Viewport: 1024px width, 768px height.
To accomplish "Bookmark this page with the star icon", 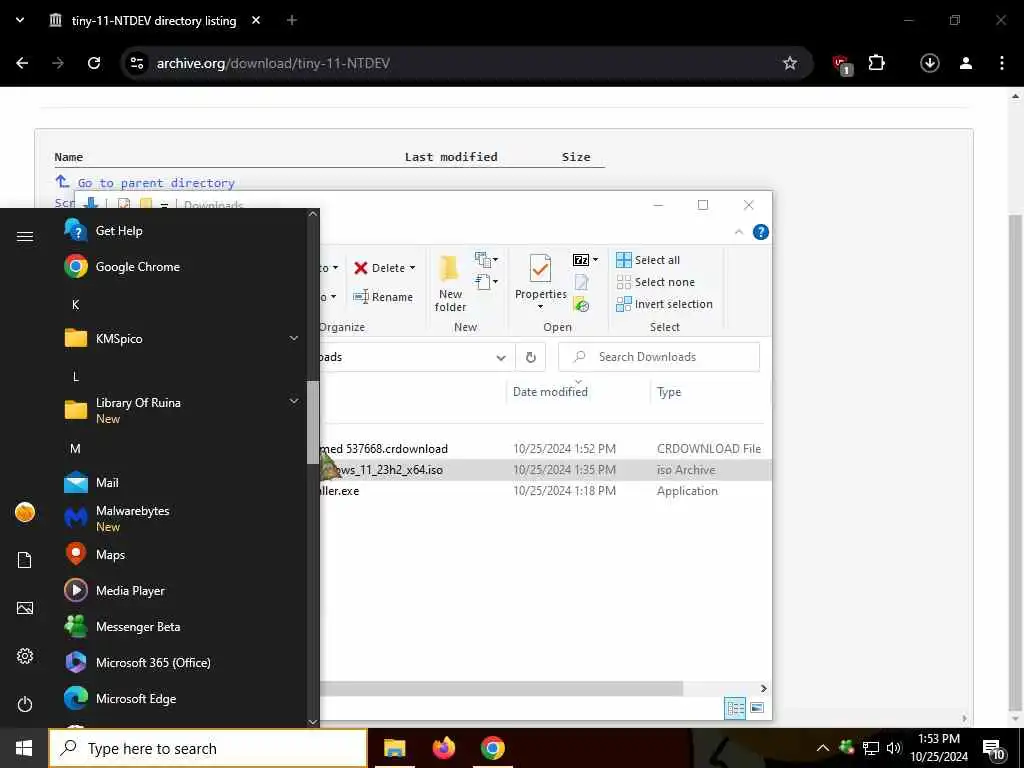I will click(790, 63).
